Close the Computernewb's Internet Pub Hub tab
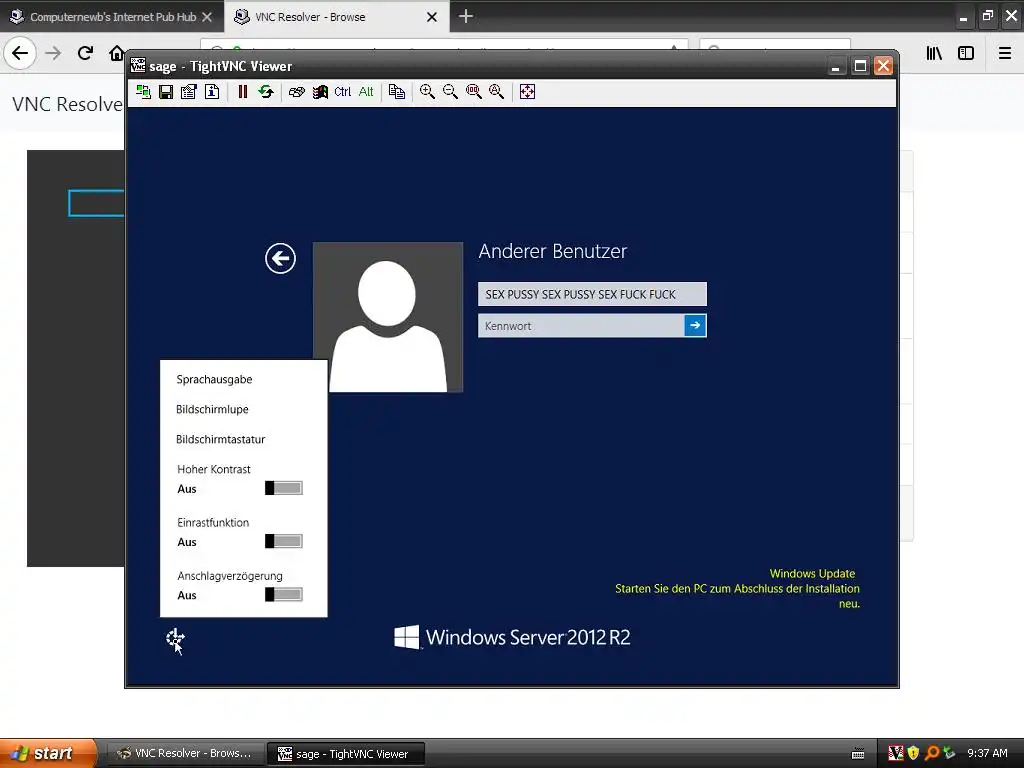This screenshot has height=768, width=1024. click(x=207, y=17)
